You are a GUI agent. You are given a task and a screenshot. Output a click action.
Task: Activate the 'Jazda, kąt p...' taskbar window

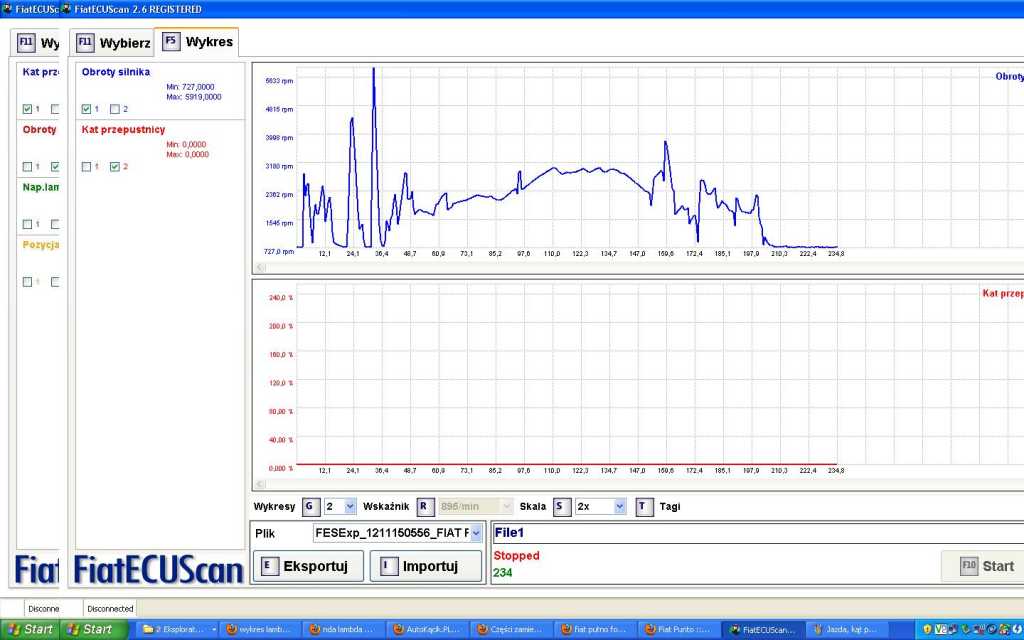(x=843, y=629)
